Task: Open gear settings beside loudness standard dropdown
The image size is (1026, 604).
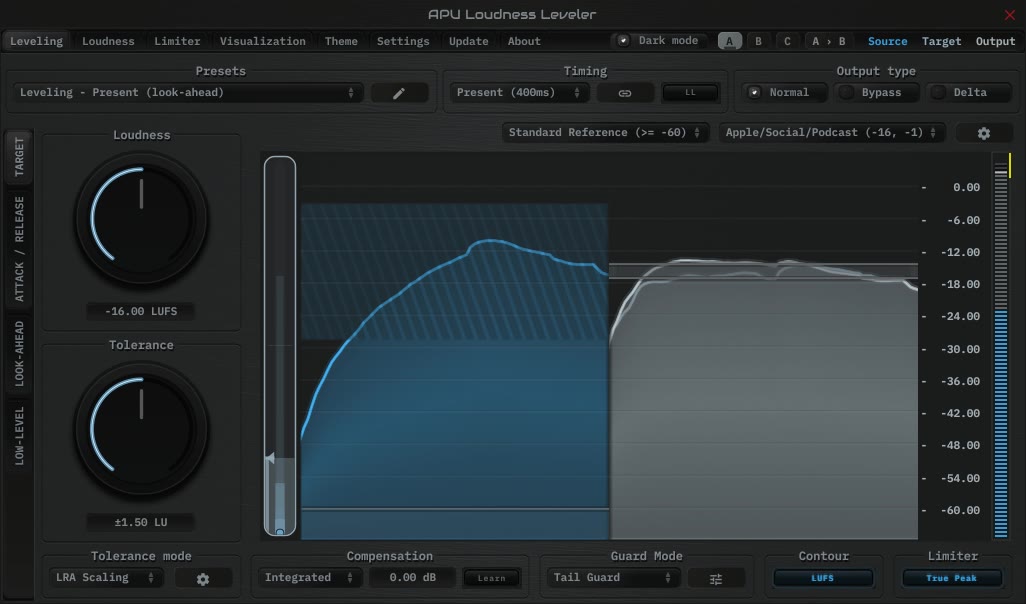Action: click(x=983, y=133)
